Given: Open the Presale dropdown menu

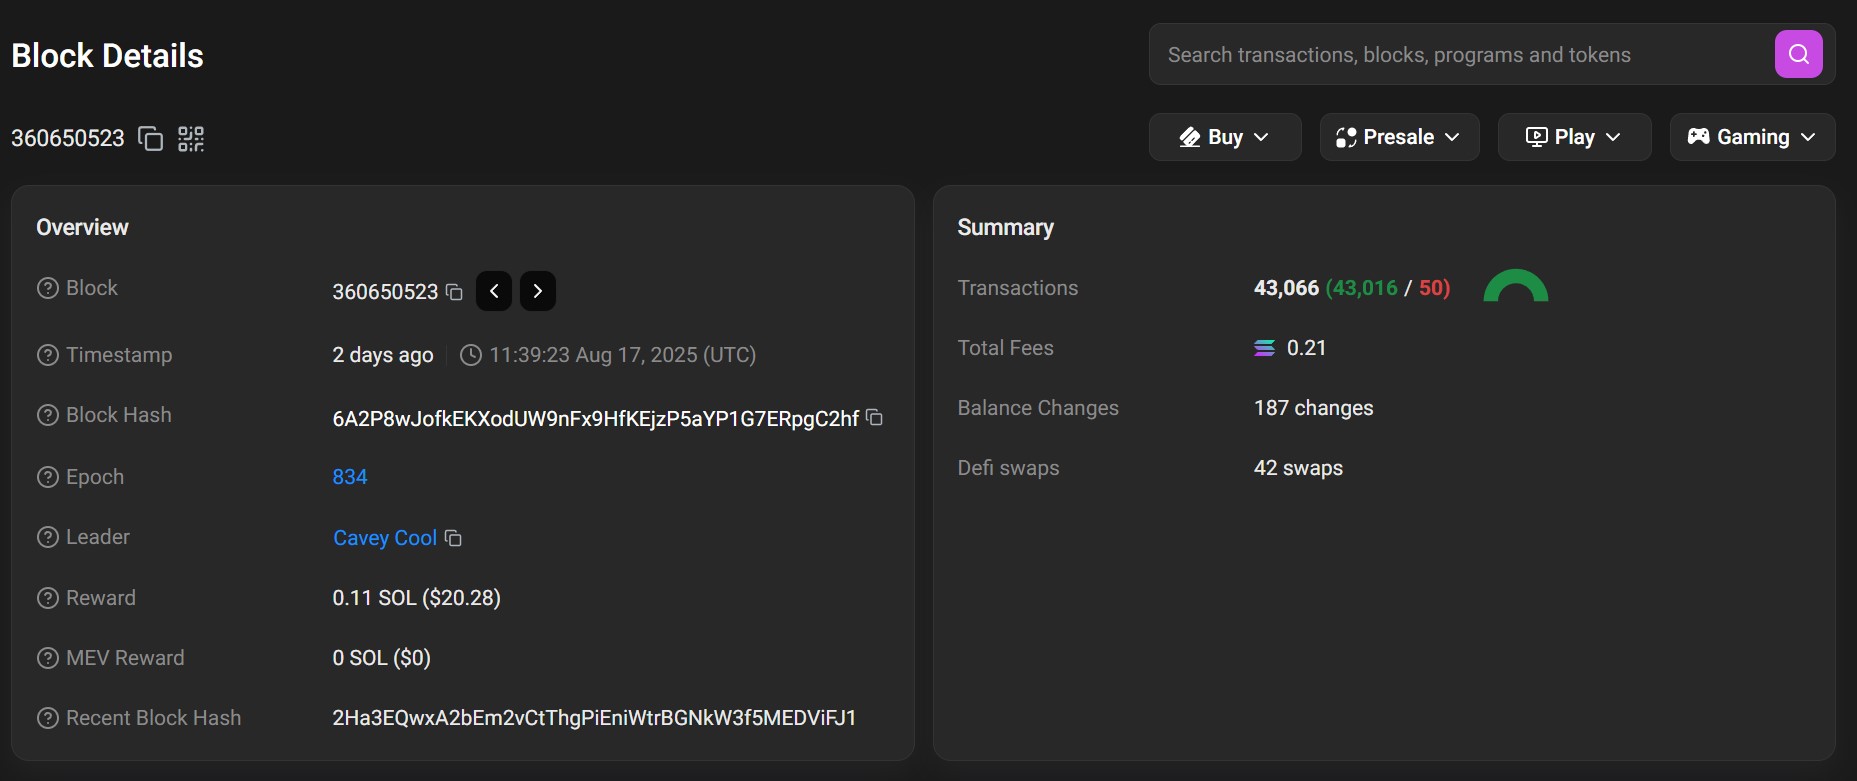Looking at the screenshot, I should click(1398, 137).
